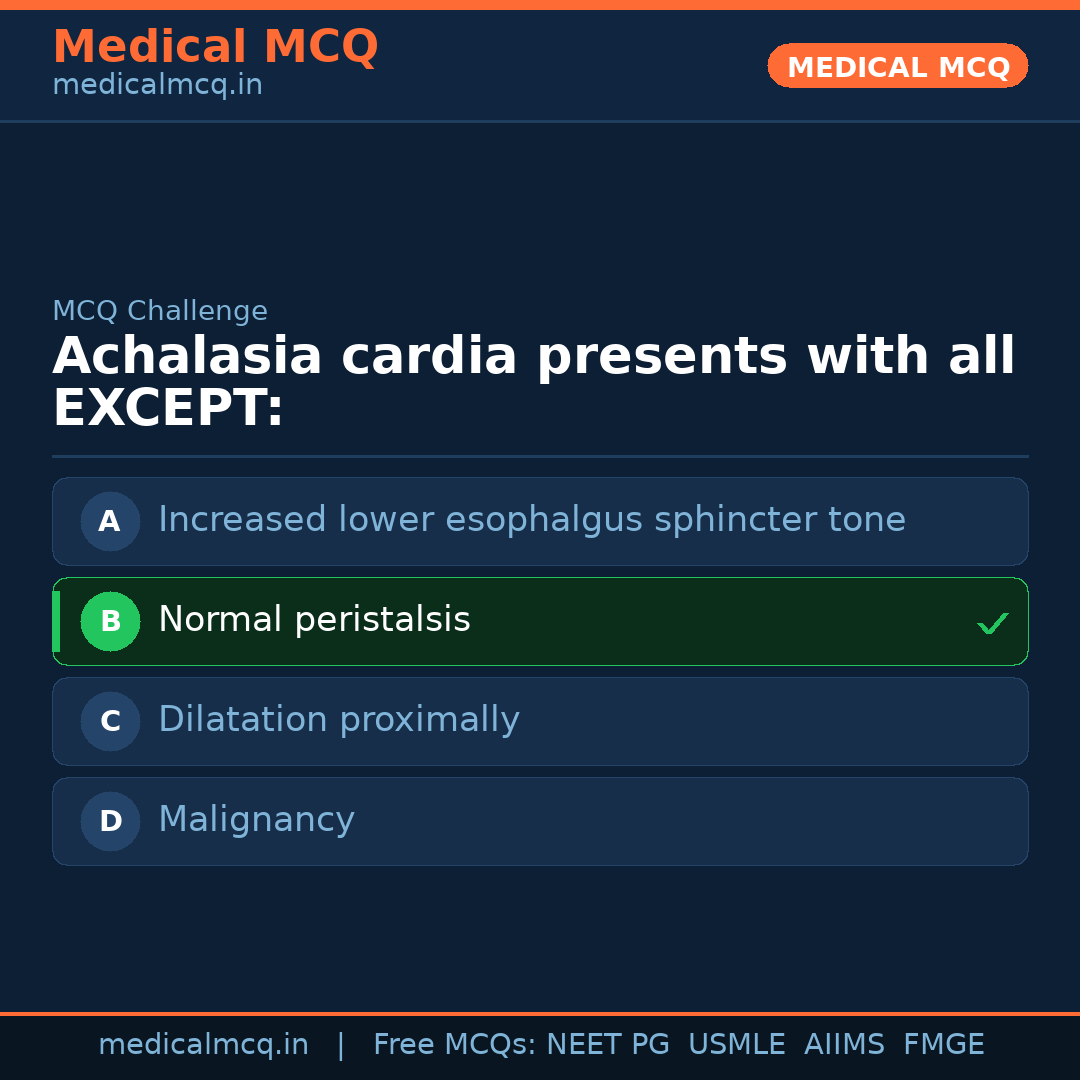This screenshot has height=1080, width=1080.
Task: Click the circular D option letter badge
Action: point(110,821)
